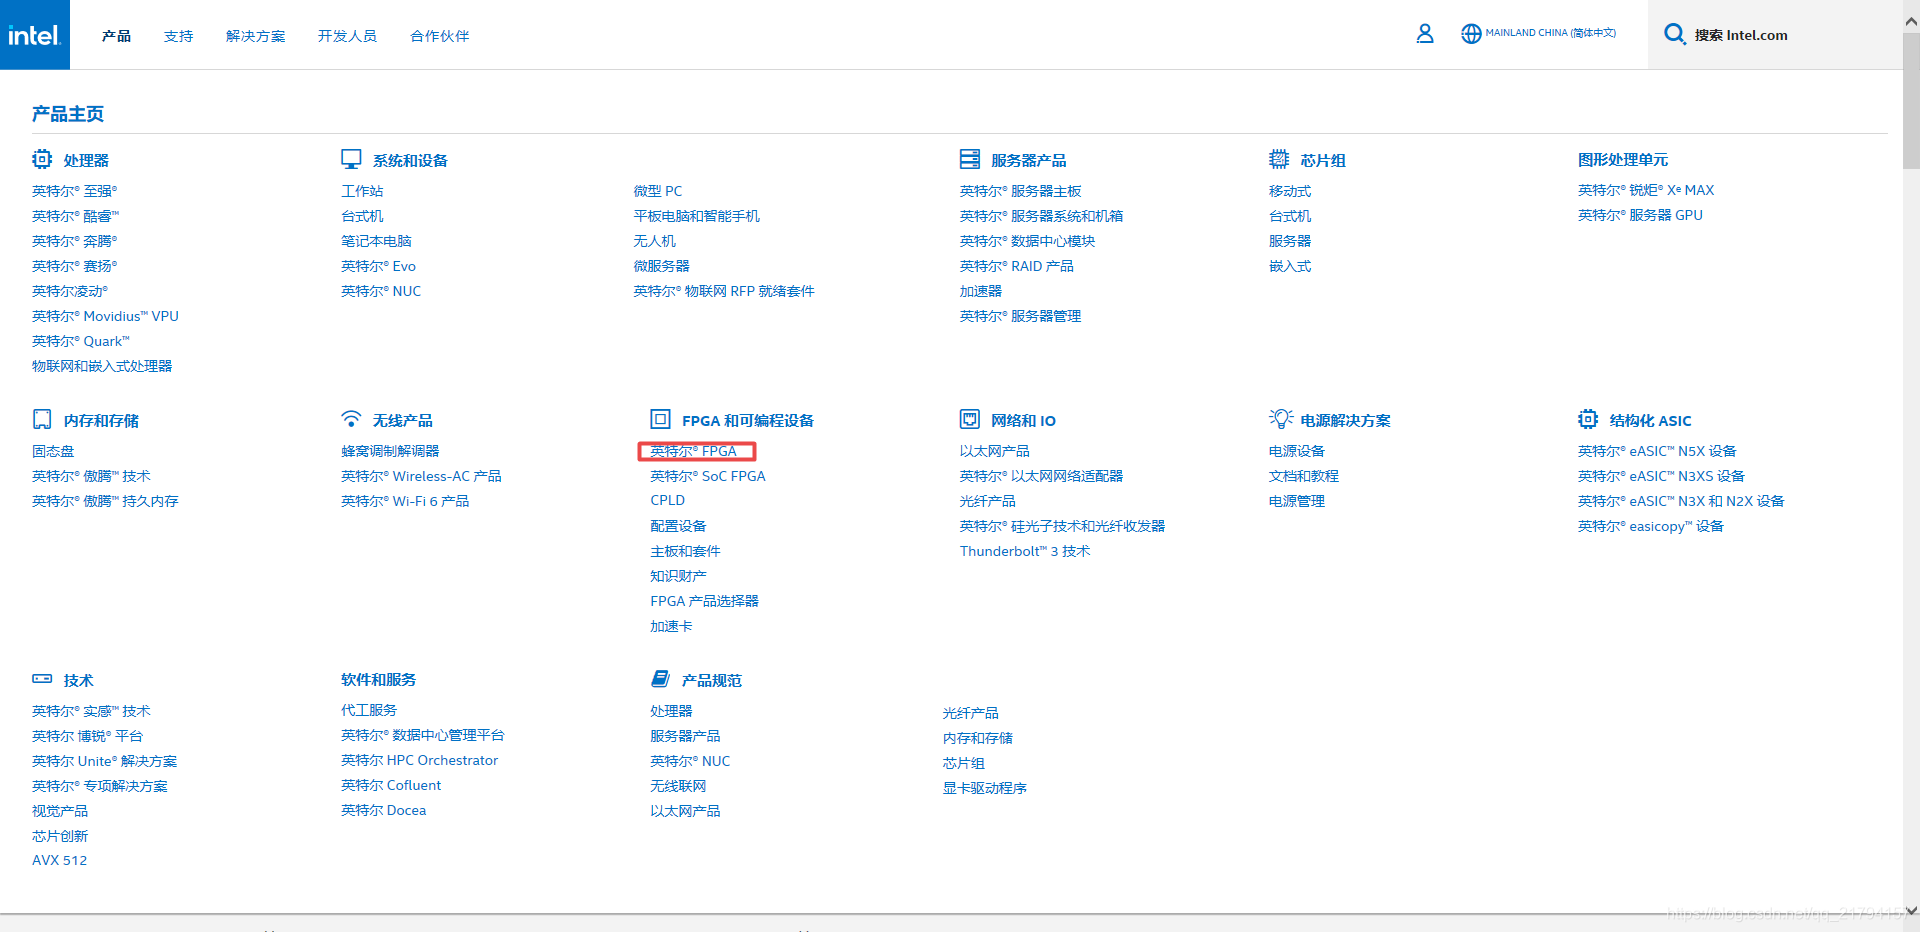Open 微型 PC link
Viewport: 1920px width, 932px height.
click(658, 191)
